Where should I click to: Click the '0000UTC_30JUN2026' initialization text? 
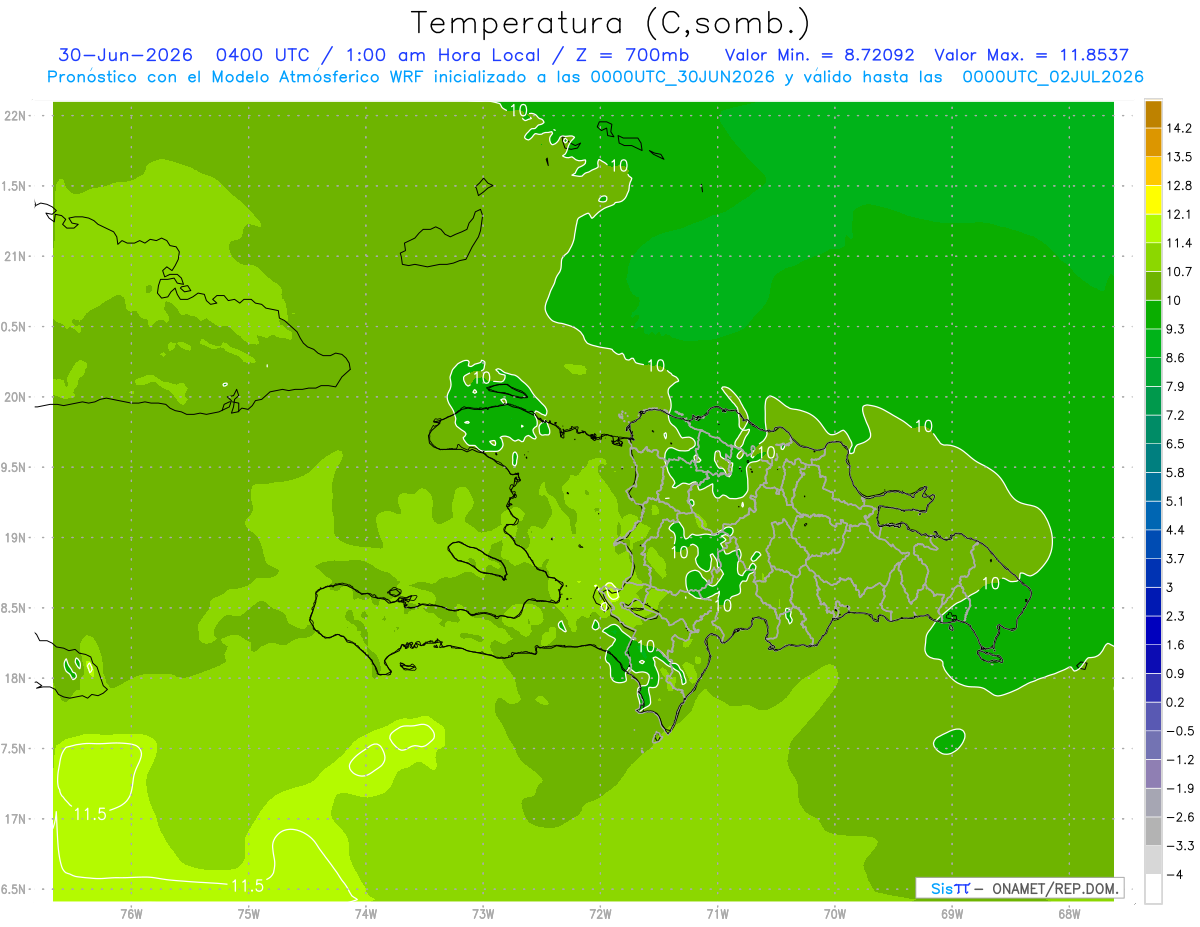(x=683, y=77)
